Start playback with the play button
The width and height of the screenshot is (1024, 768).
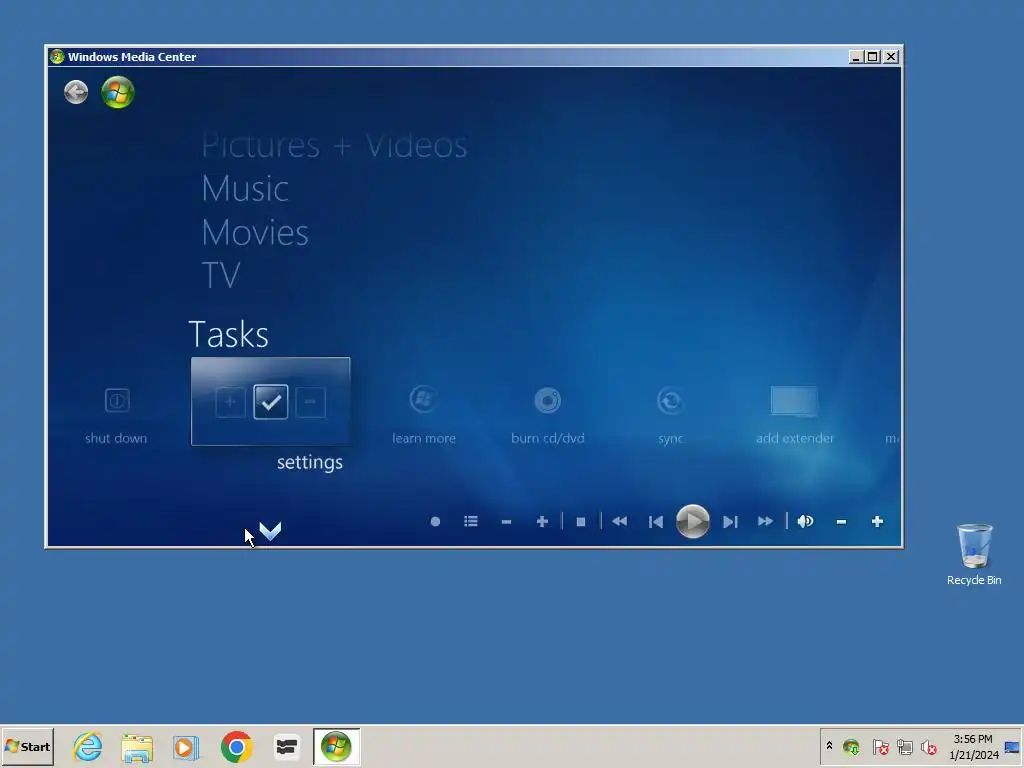[x=693, y=522]
